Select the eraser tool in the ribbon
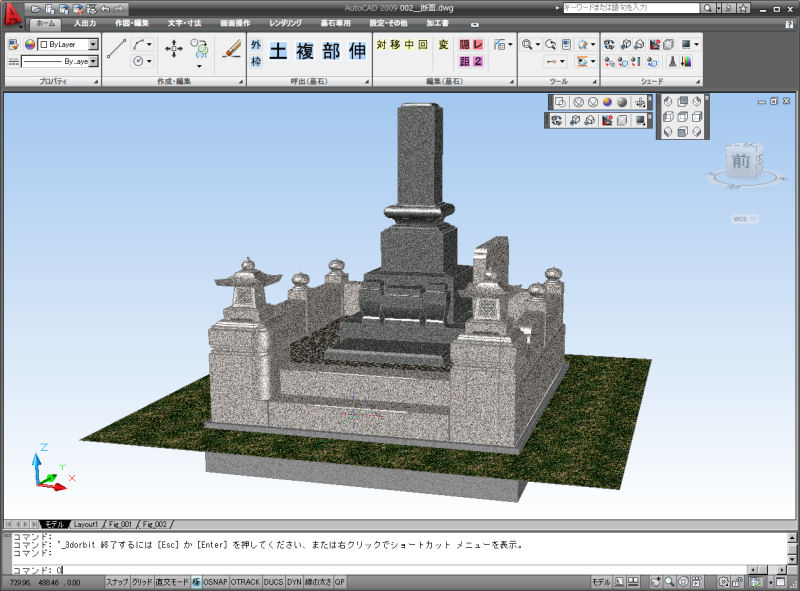 232,47
